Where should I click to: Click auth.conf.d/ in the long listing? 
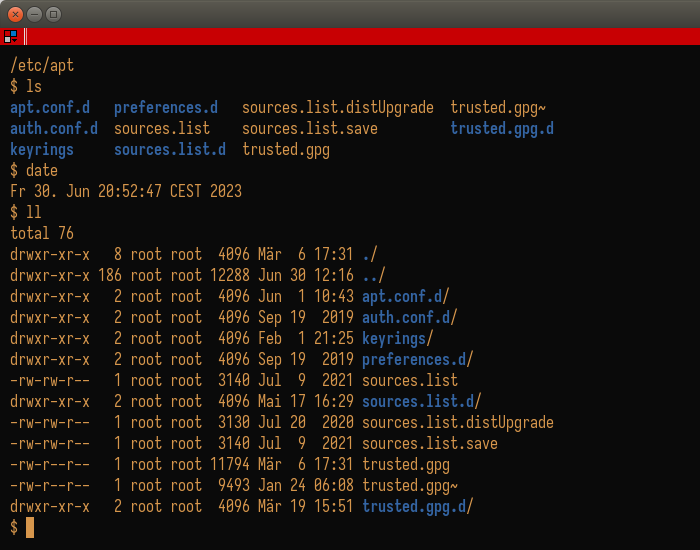pos(409,317)
